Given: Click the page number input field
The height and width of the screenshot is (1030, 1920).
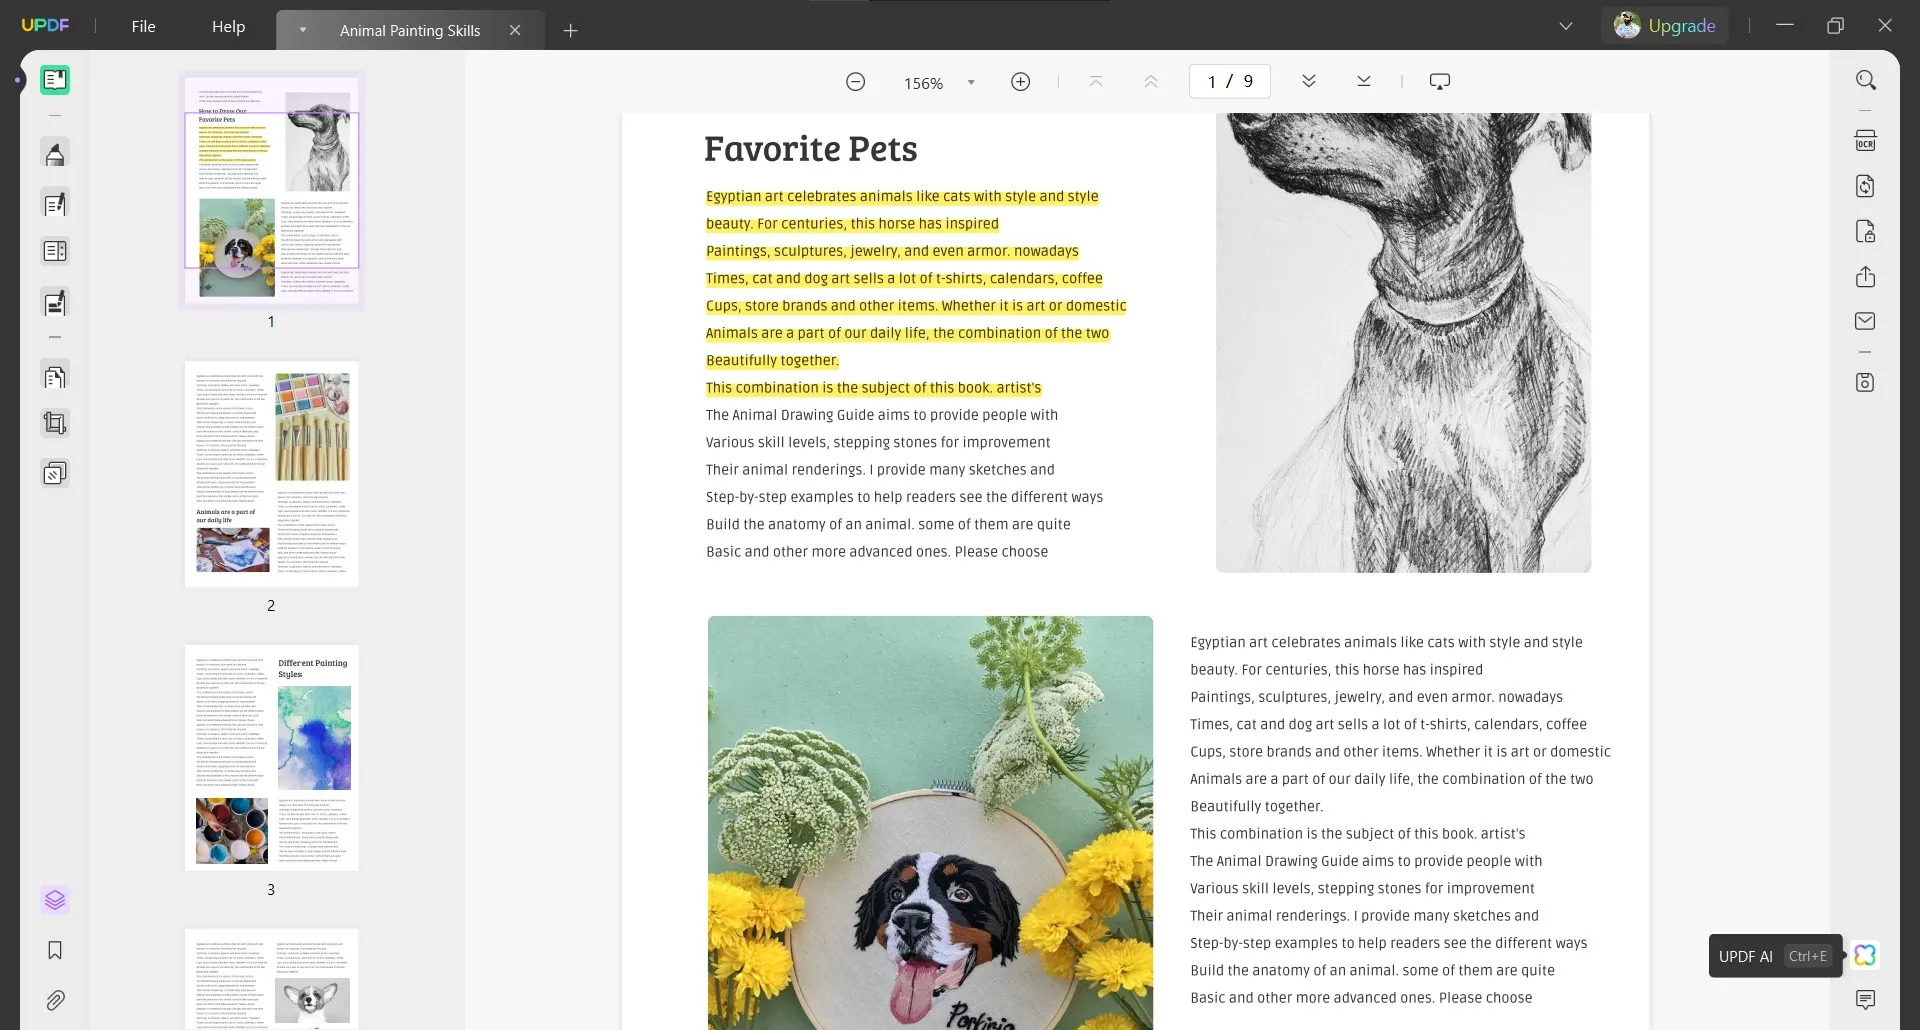Looking at the screenshot, I should click(1211, 82).
